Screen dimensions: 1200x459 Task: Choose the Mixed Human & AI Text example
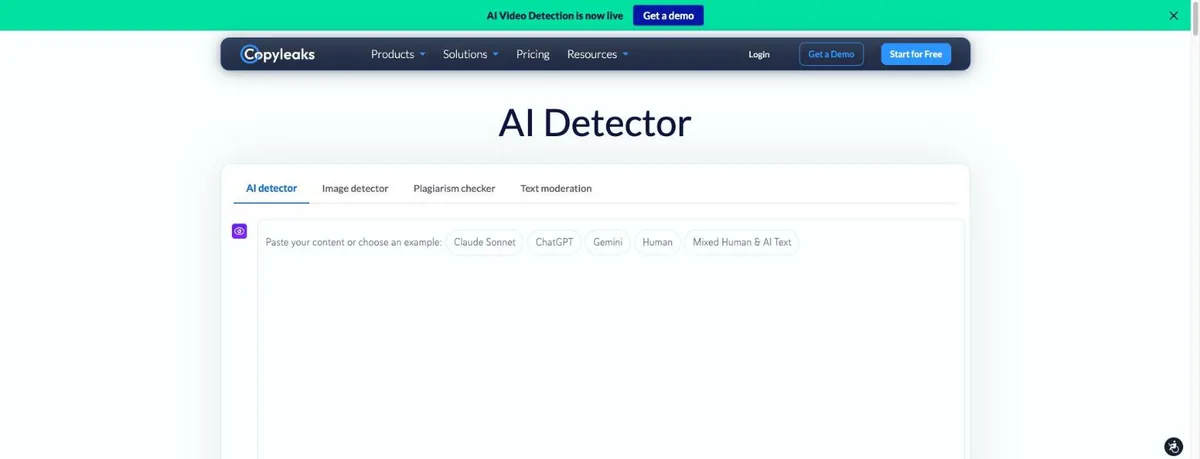742,242
